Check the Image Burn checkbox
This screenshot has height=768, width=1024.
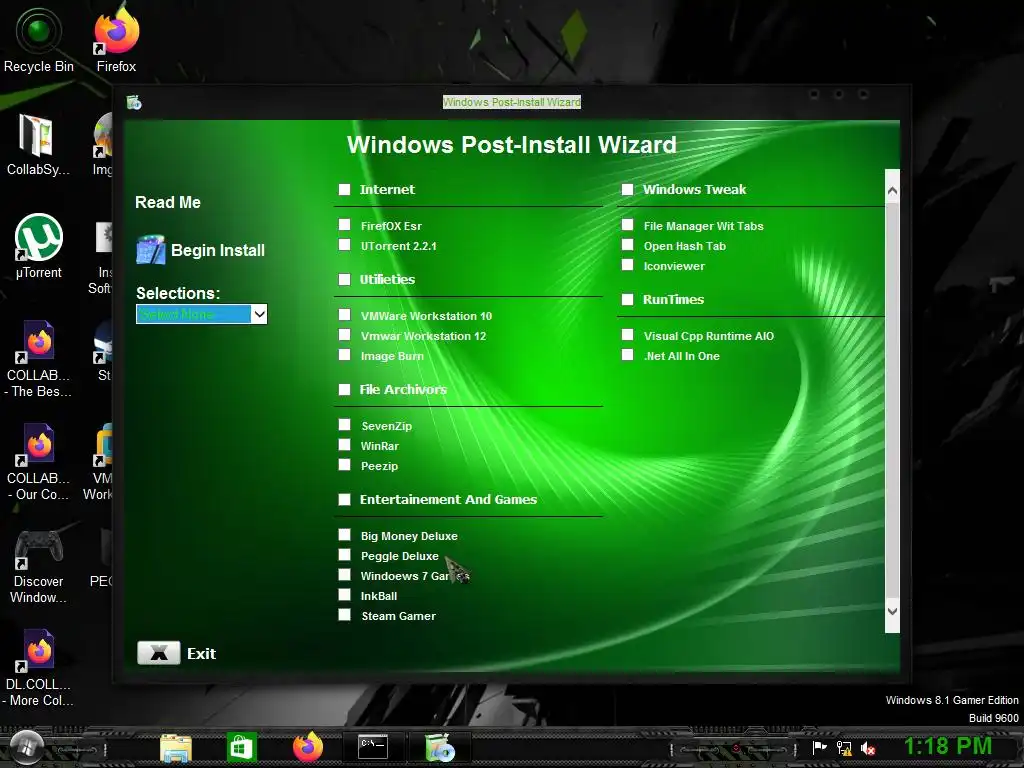(344, 355)
